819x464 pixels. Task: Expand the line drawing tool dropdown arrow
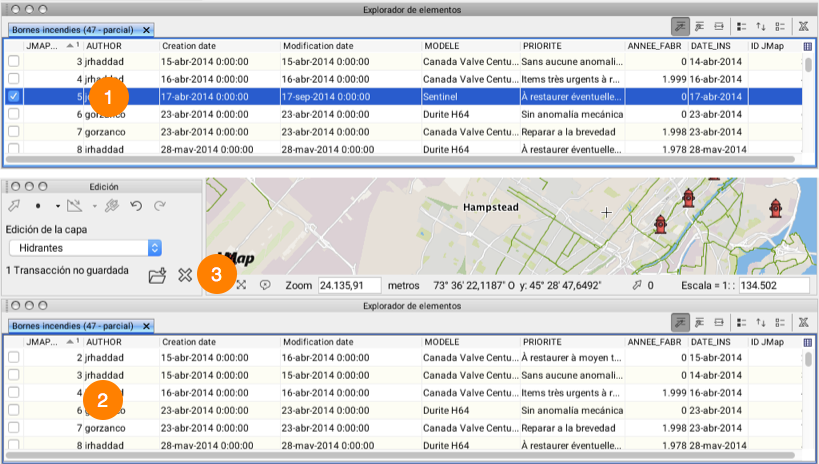[94, 206]
